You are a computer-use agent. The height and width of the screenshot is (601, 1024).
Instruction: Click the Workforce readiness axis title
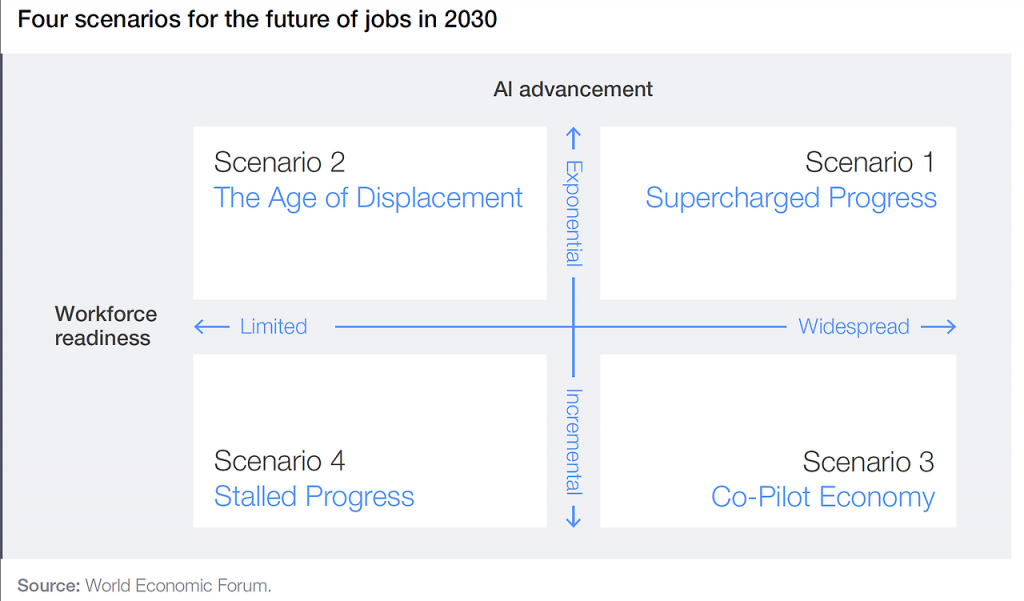[x=105, y=326]
